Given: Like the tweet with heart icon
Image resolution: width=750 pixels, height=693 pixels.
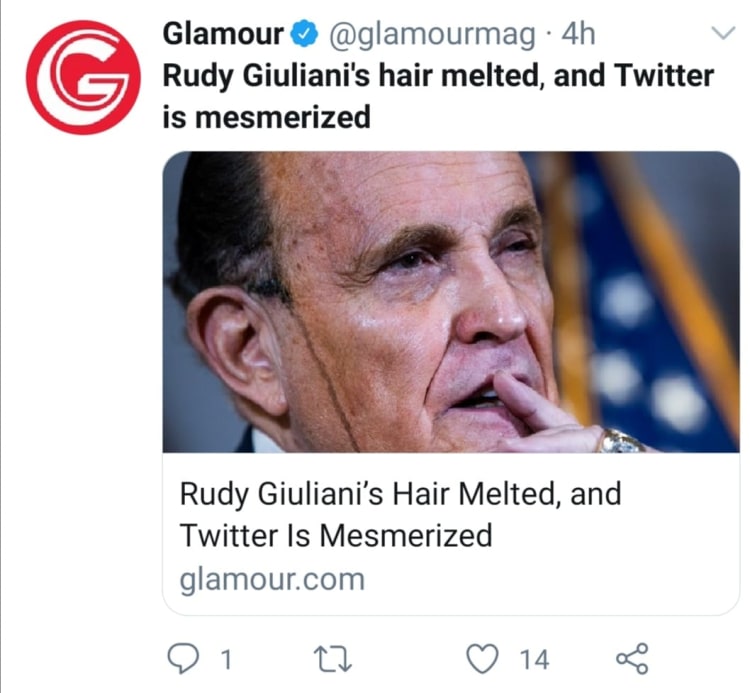Looking at the screenshot, I should [x=484, y=659].
